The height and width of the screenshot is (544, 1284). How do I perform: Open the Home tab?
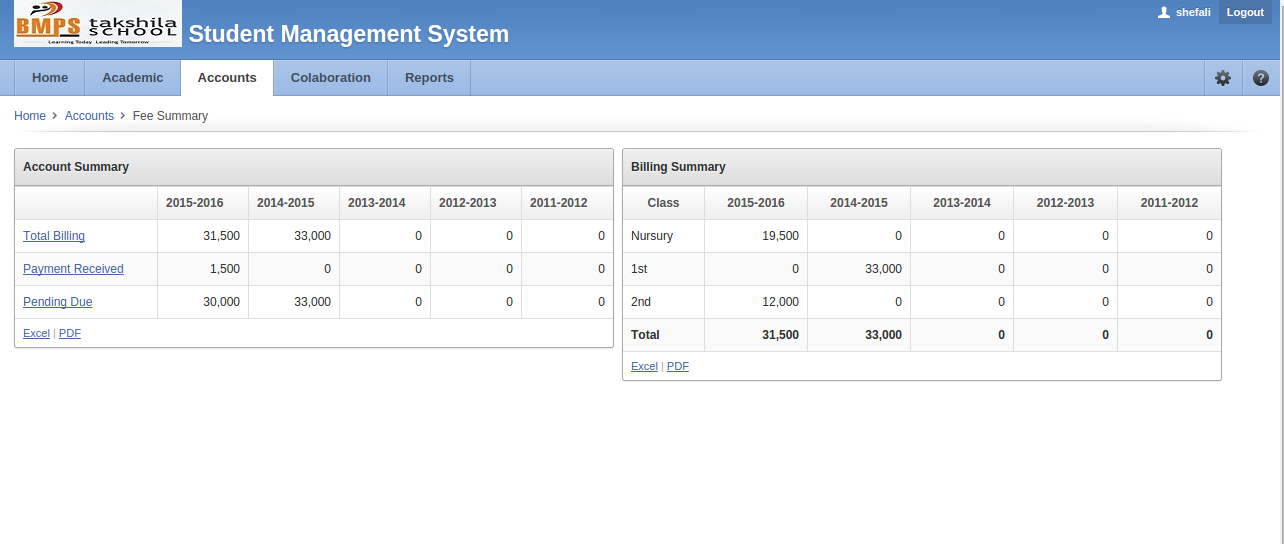coord(50,78)
